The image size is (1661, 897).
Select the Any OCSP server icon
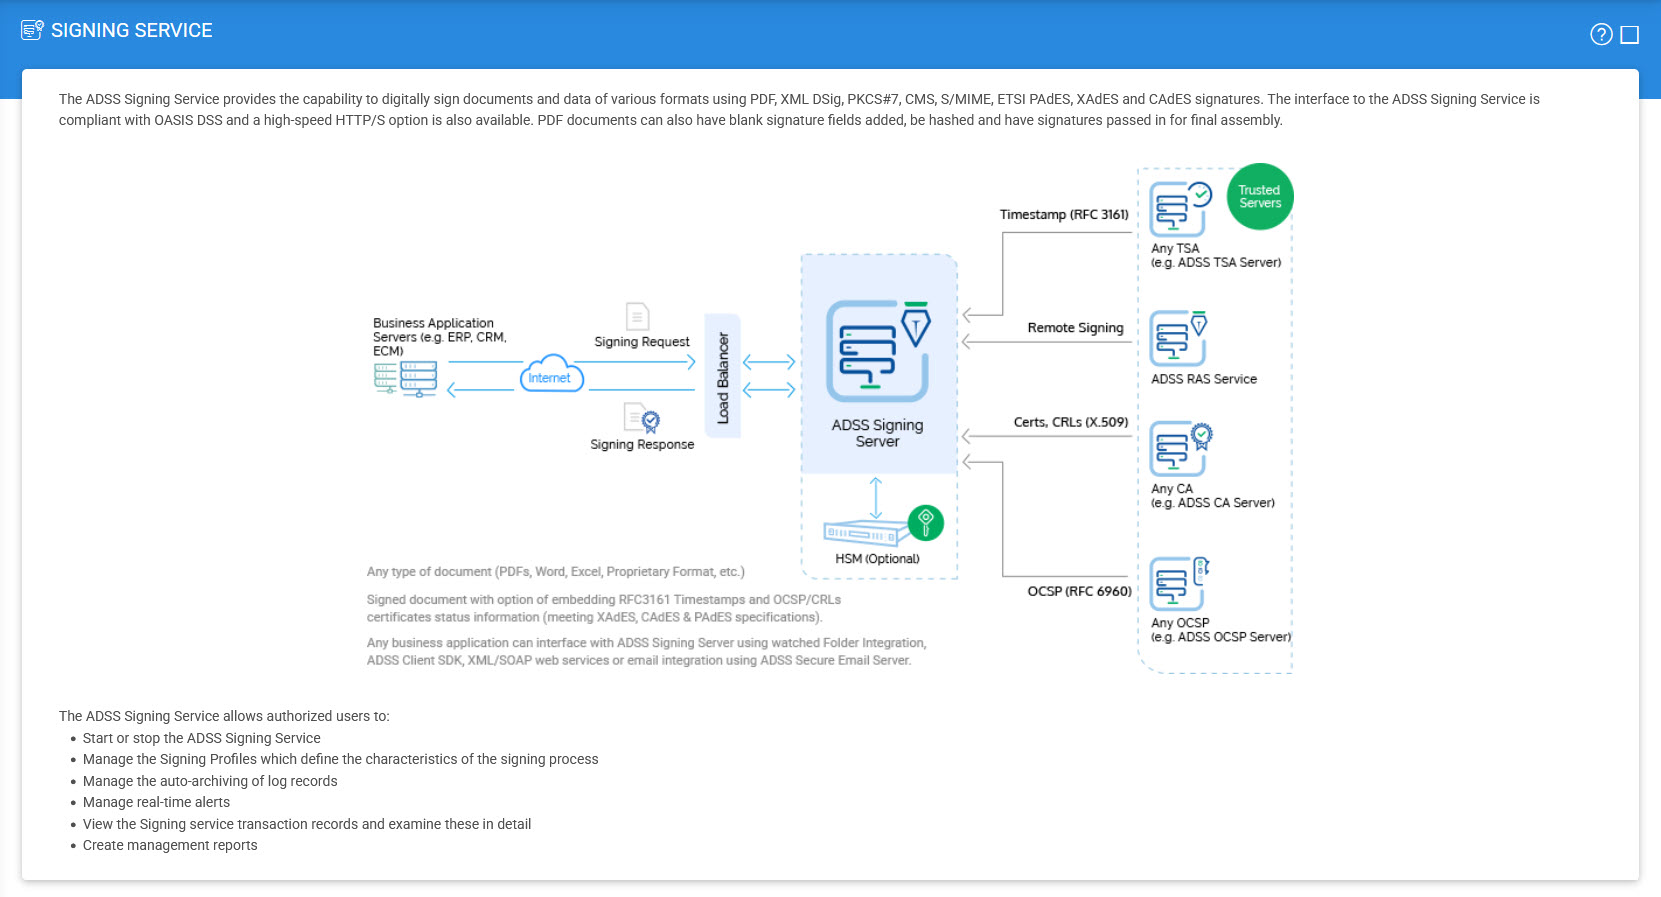click(1180, 584)
